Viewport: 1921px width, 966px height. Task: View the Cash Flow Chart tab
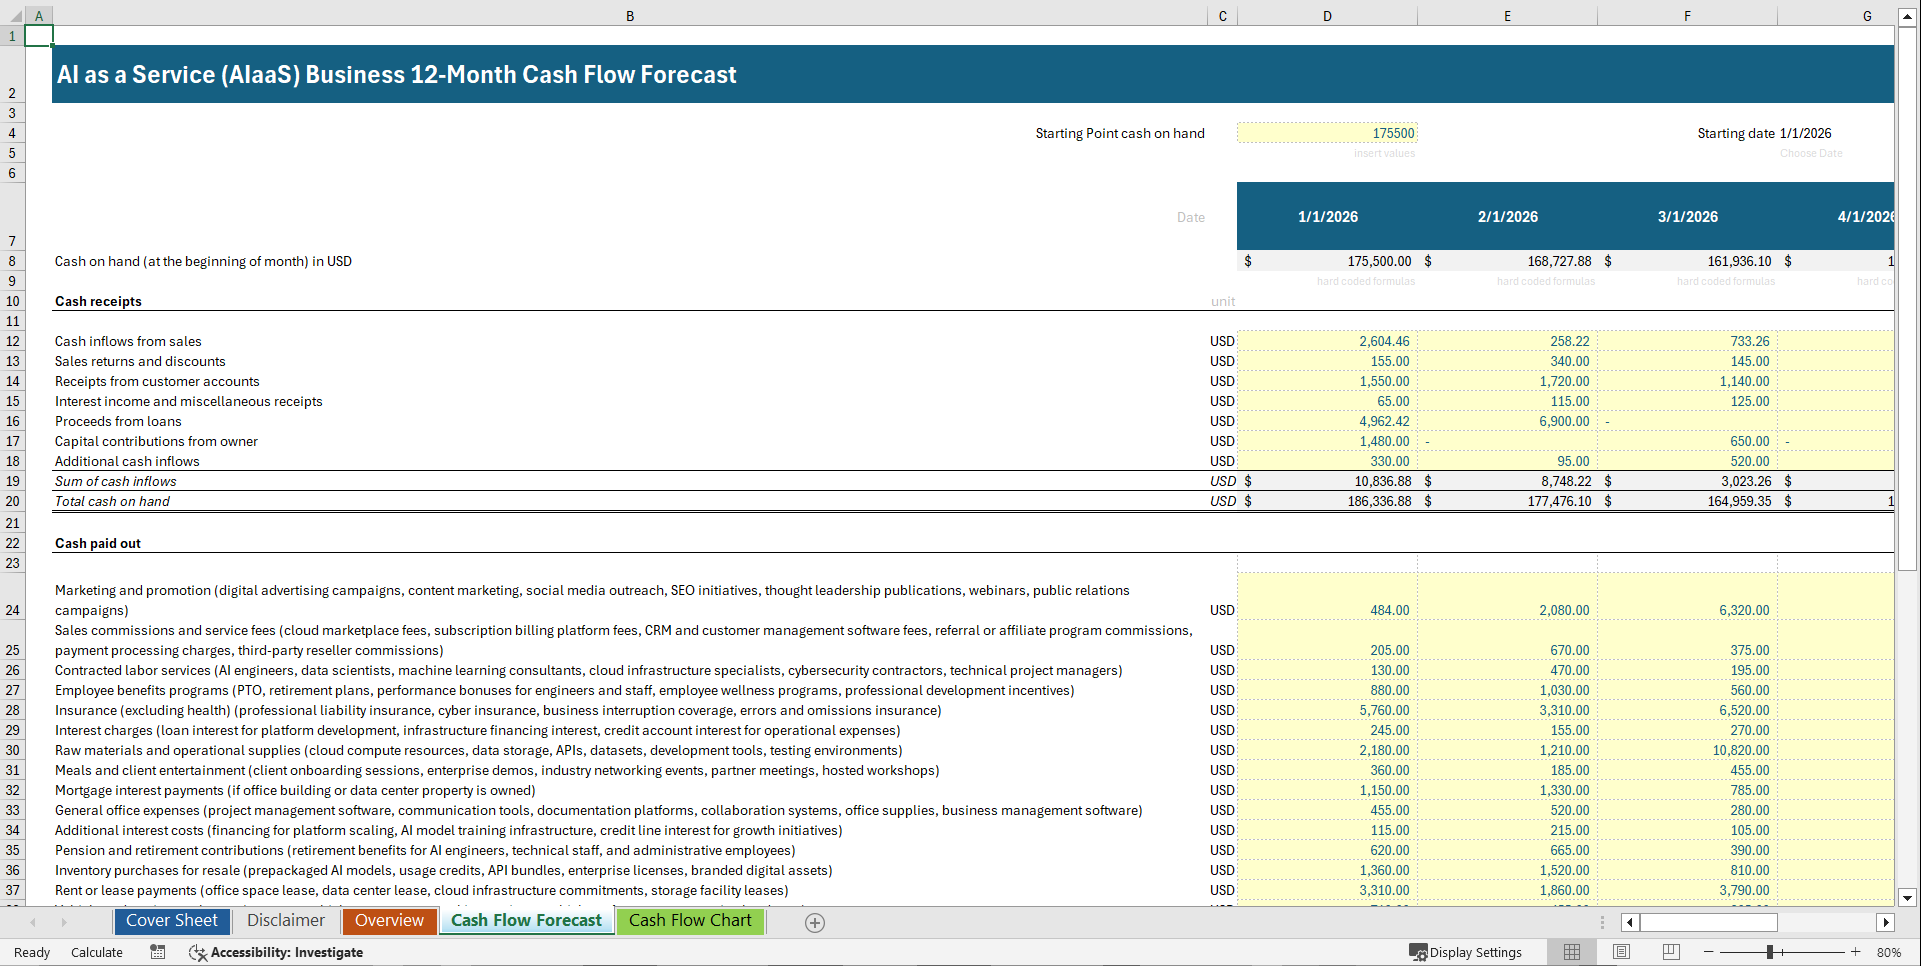[690, 921]
